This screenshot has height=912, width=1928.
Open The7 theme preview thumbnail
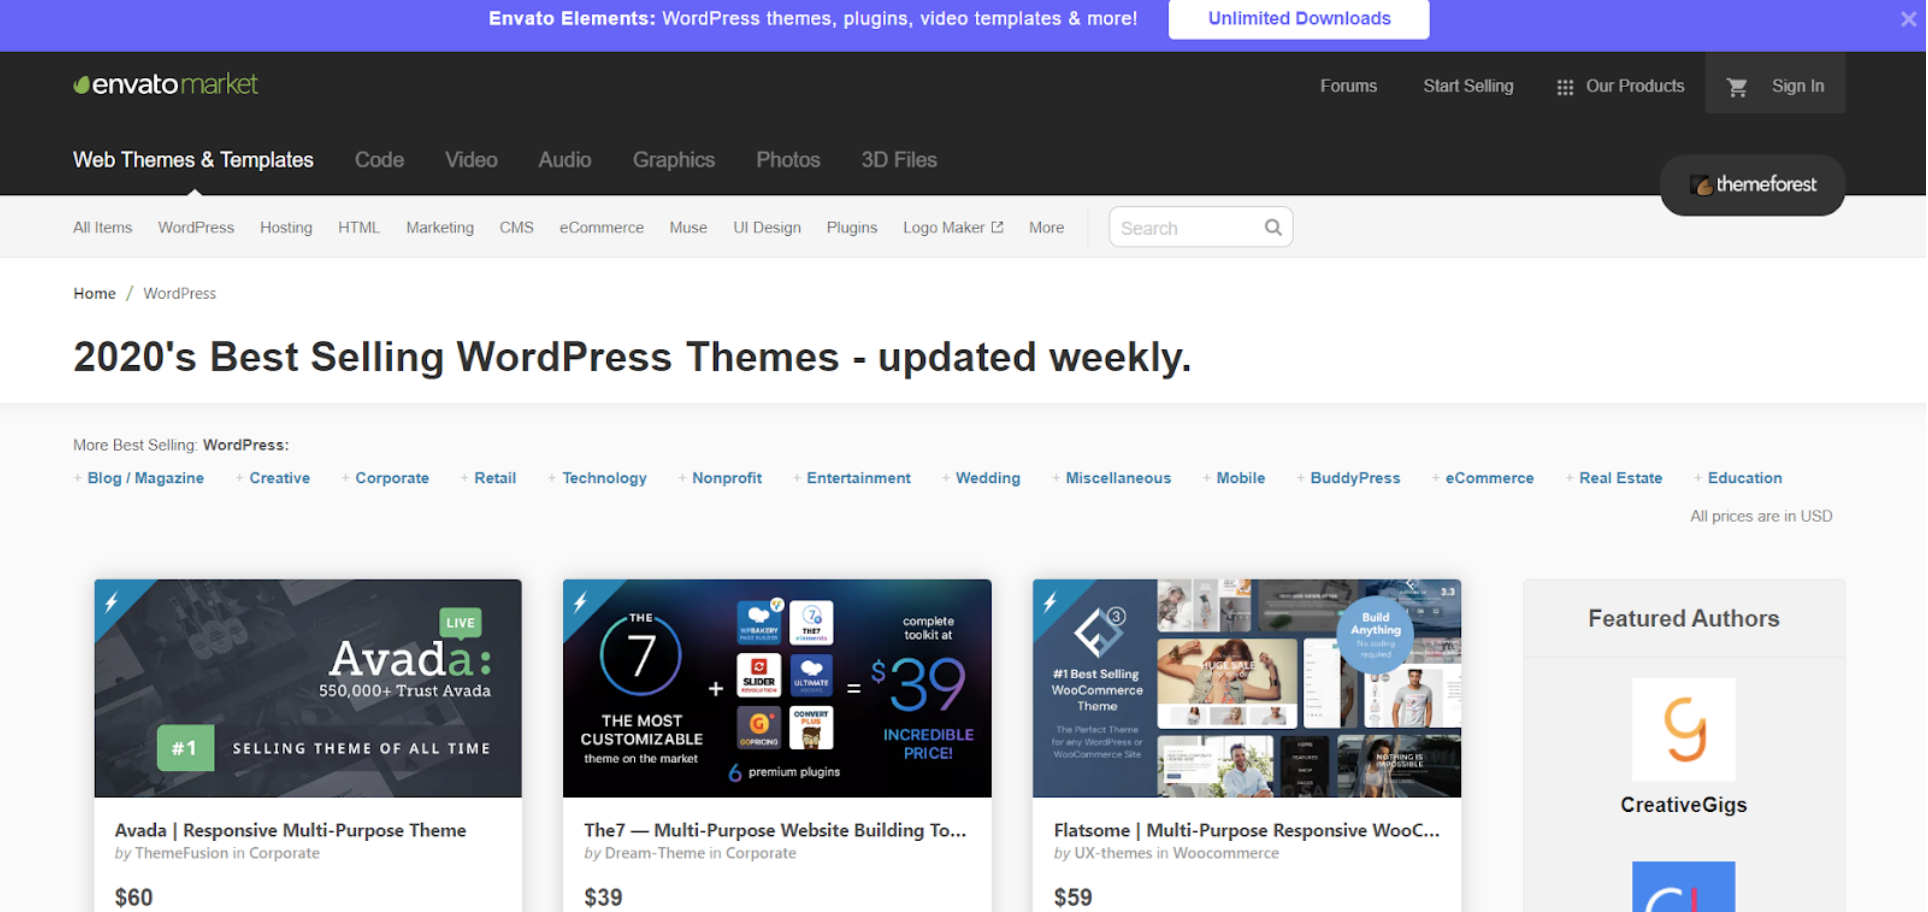click(777, 688)
